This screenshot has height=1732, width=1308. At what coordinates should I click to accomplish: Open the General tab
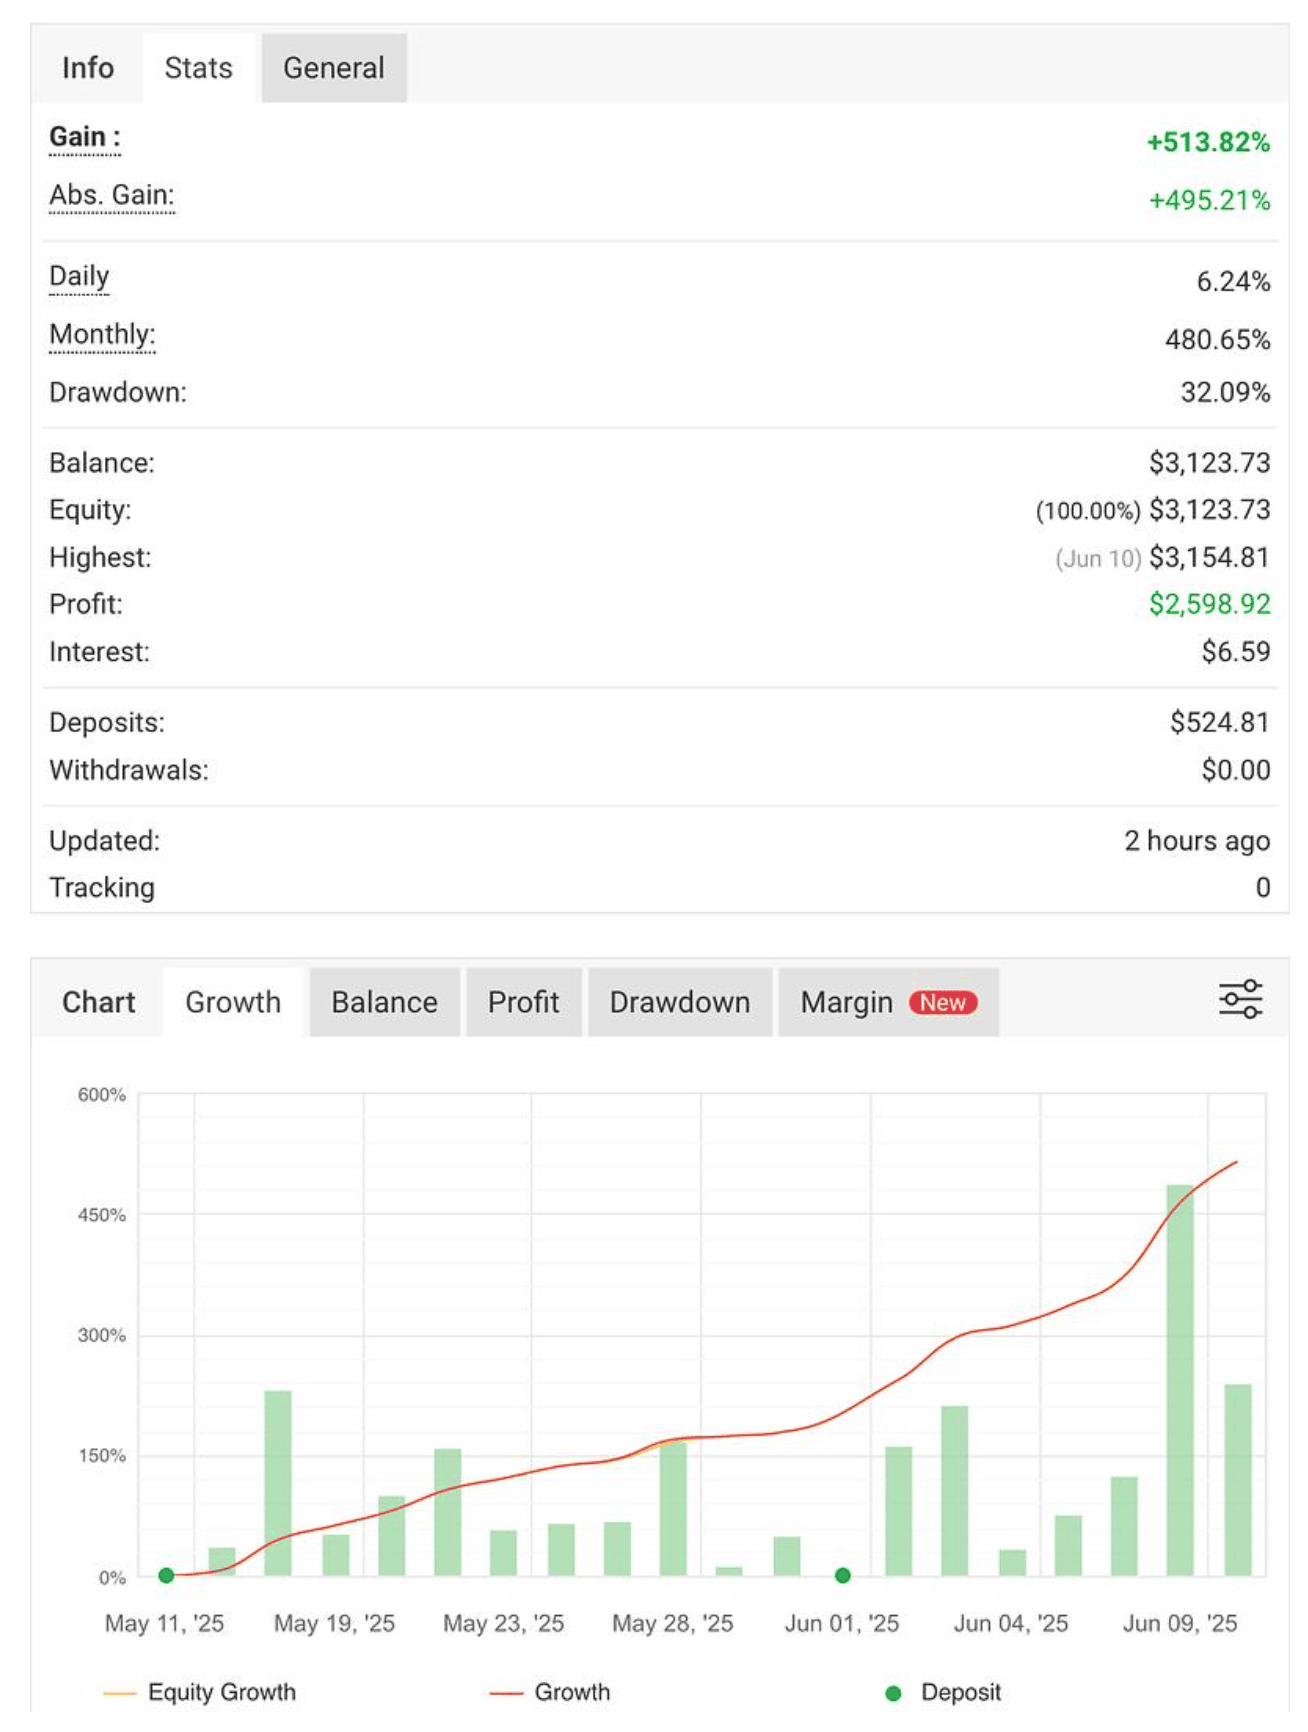point(333,68)
